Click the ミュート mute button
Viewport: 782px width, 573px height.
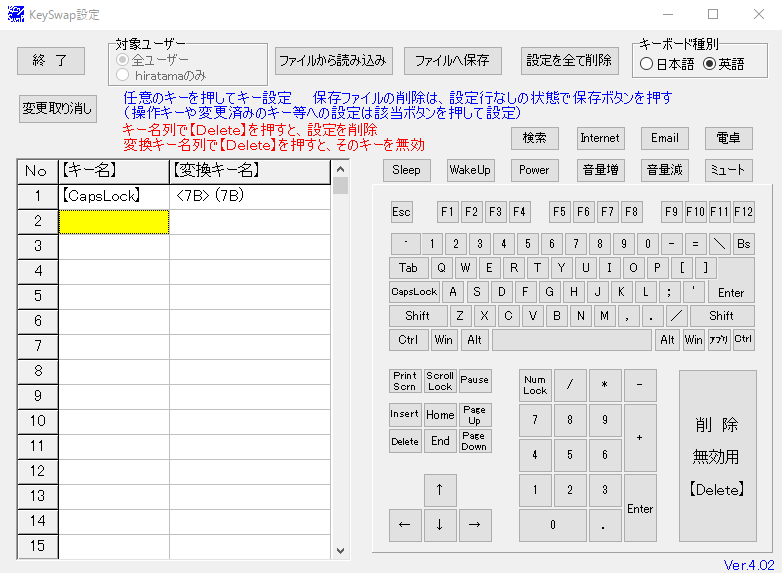point(729,170)
